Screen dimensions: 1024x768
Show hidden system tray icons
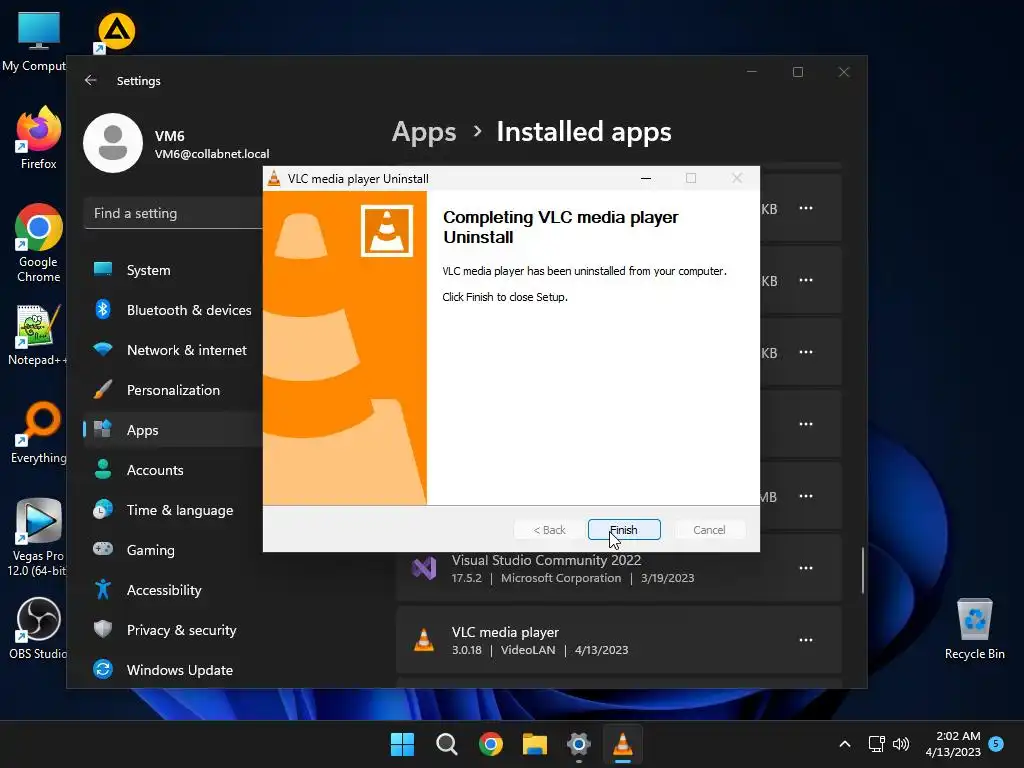pyautogui.click(x=844, y=744)
